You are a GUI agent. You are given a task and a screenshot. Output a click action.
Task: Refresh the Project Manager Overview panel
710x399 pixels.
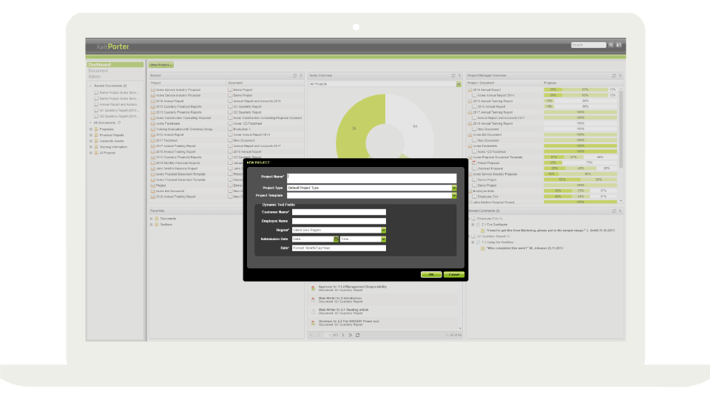614,76
